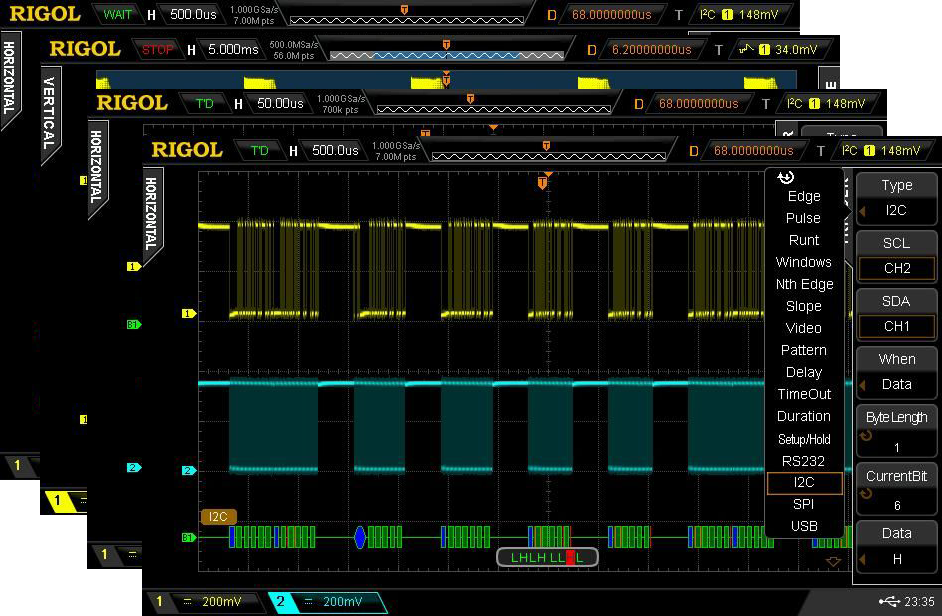This screenshot has width=942, height=616.
Task: Click the cyan channel 2 ground marker on front grid
Action: pyautogui.click(x=189, y=470)
